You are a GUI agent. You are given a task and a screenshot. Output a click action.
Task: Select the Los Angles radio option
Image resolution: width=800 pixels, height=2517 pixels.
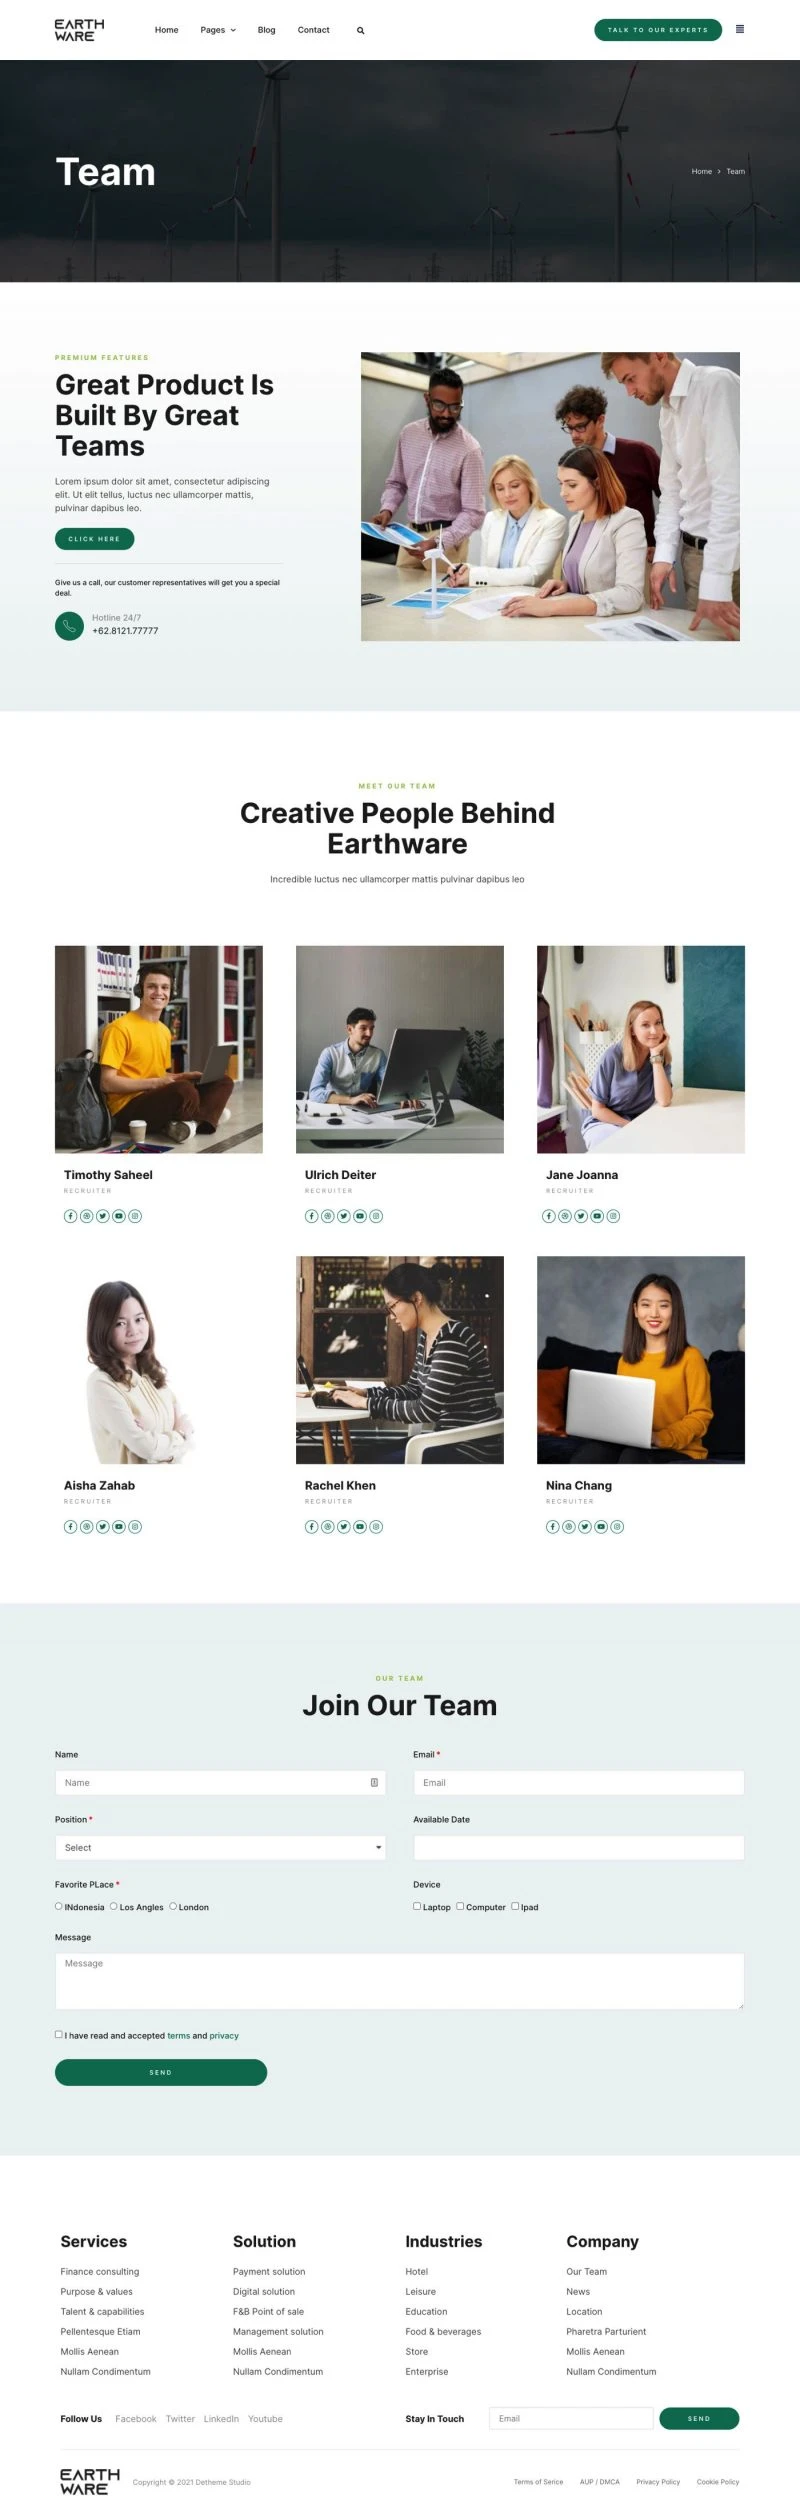point(114,1906)
